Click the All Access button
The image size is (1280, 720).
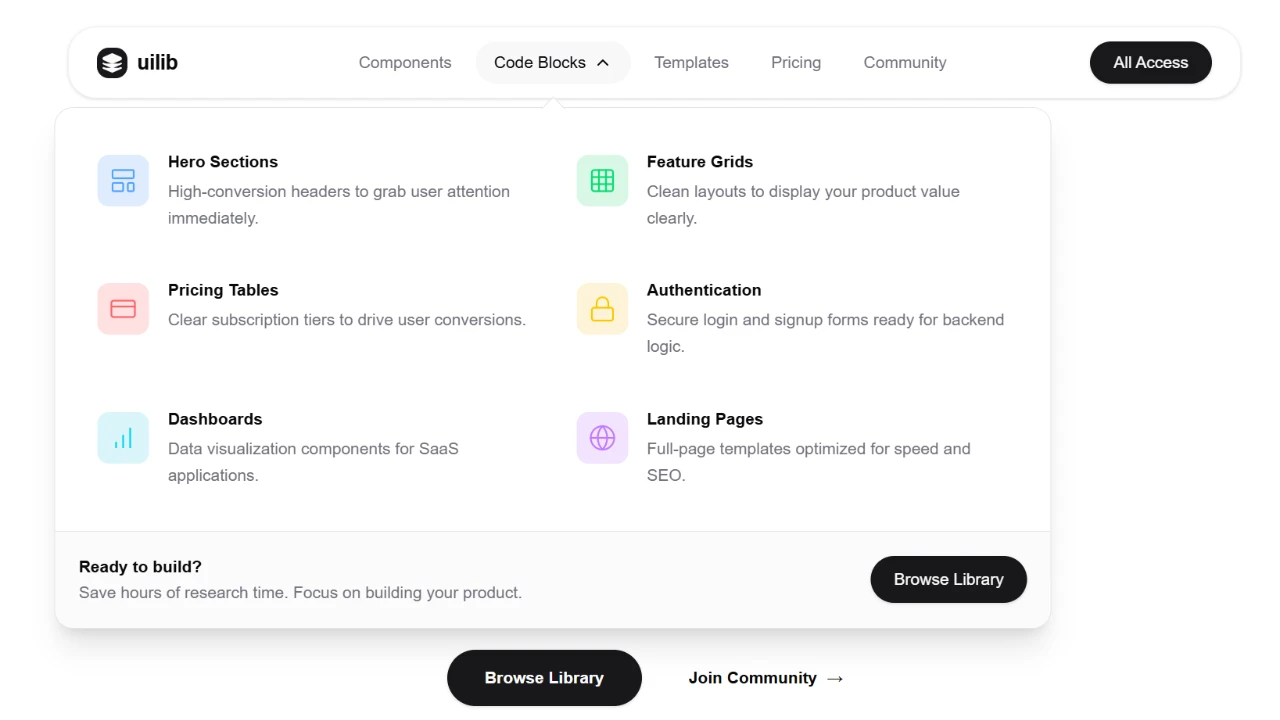[1150, 62]
